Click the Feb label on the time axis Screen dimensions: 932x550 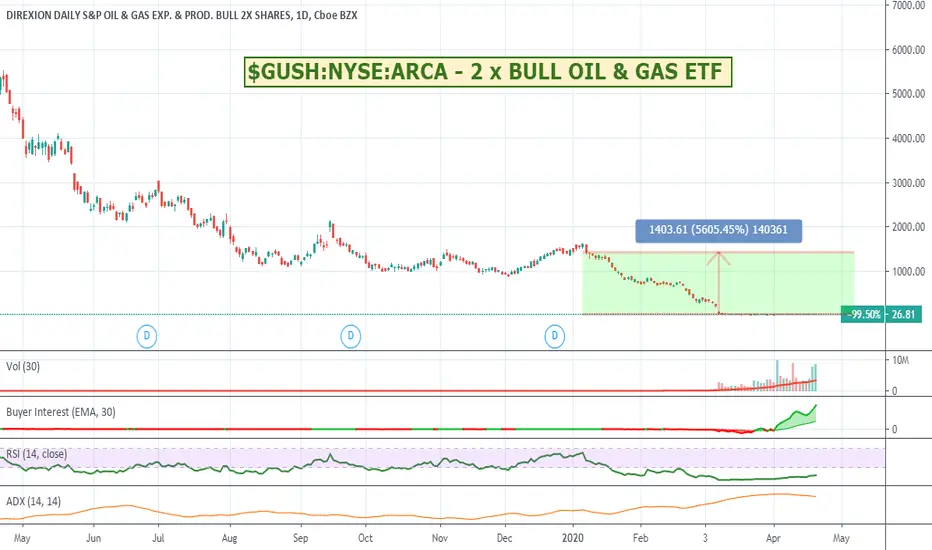[x=640, y=538]
